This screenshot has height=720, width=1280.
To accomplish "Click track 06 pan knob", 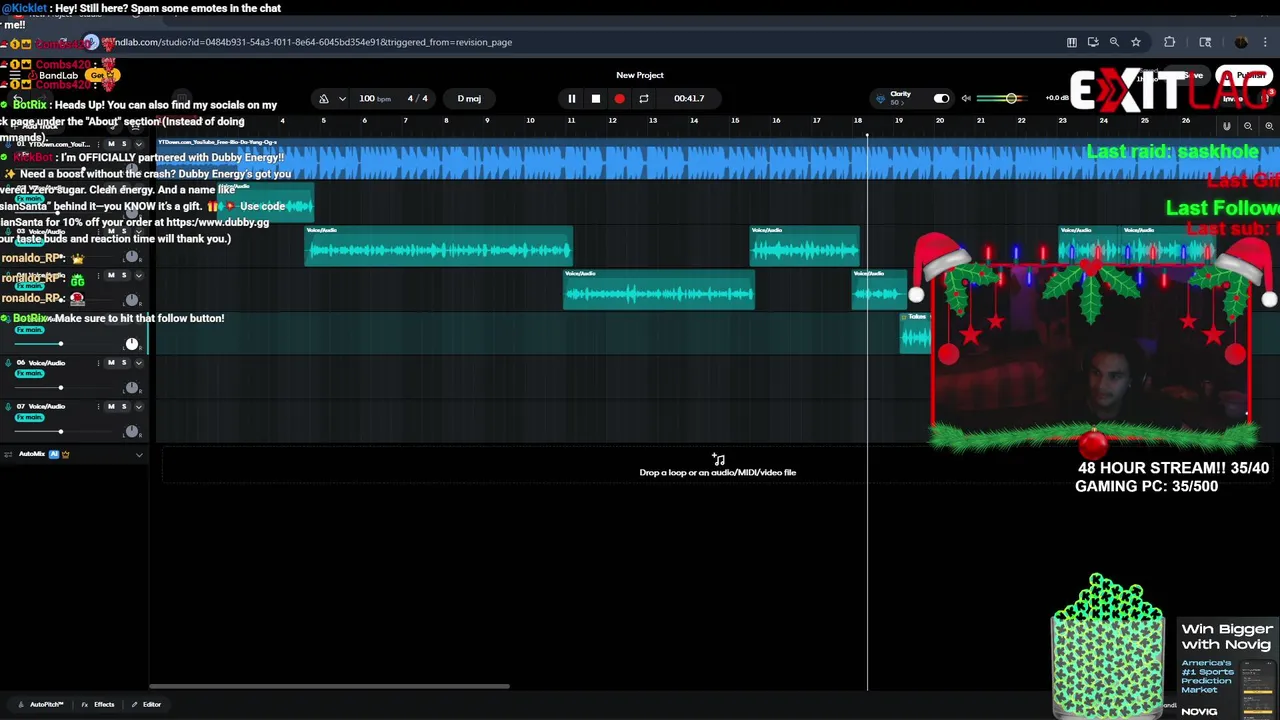I will point(131,388).
